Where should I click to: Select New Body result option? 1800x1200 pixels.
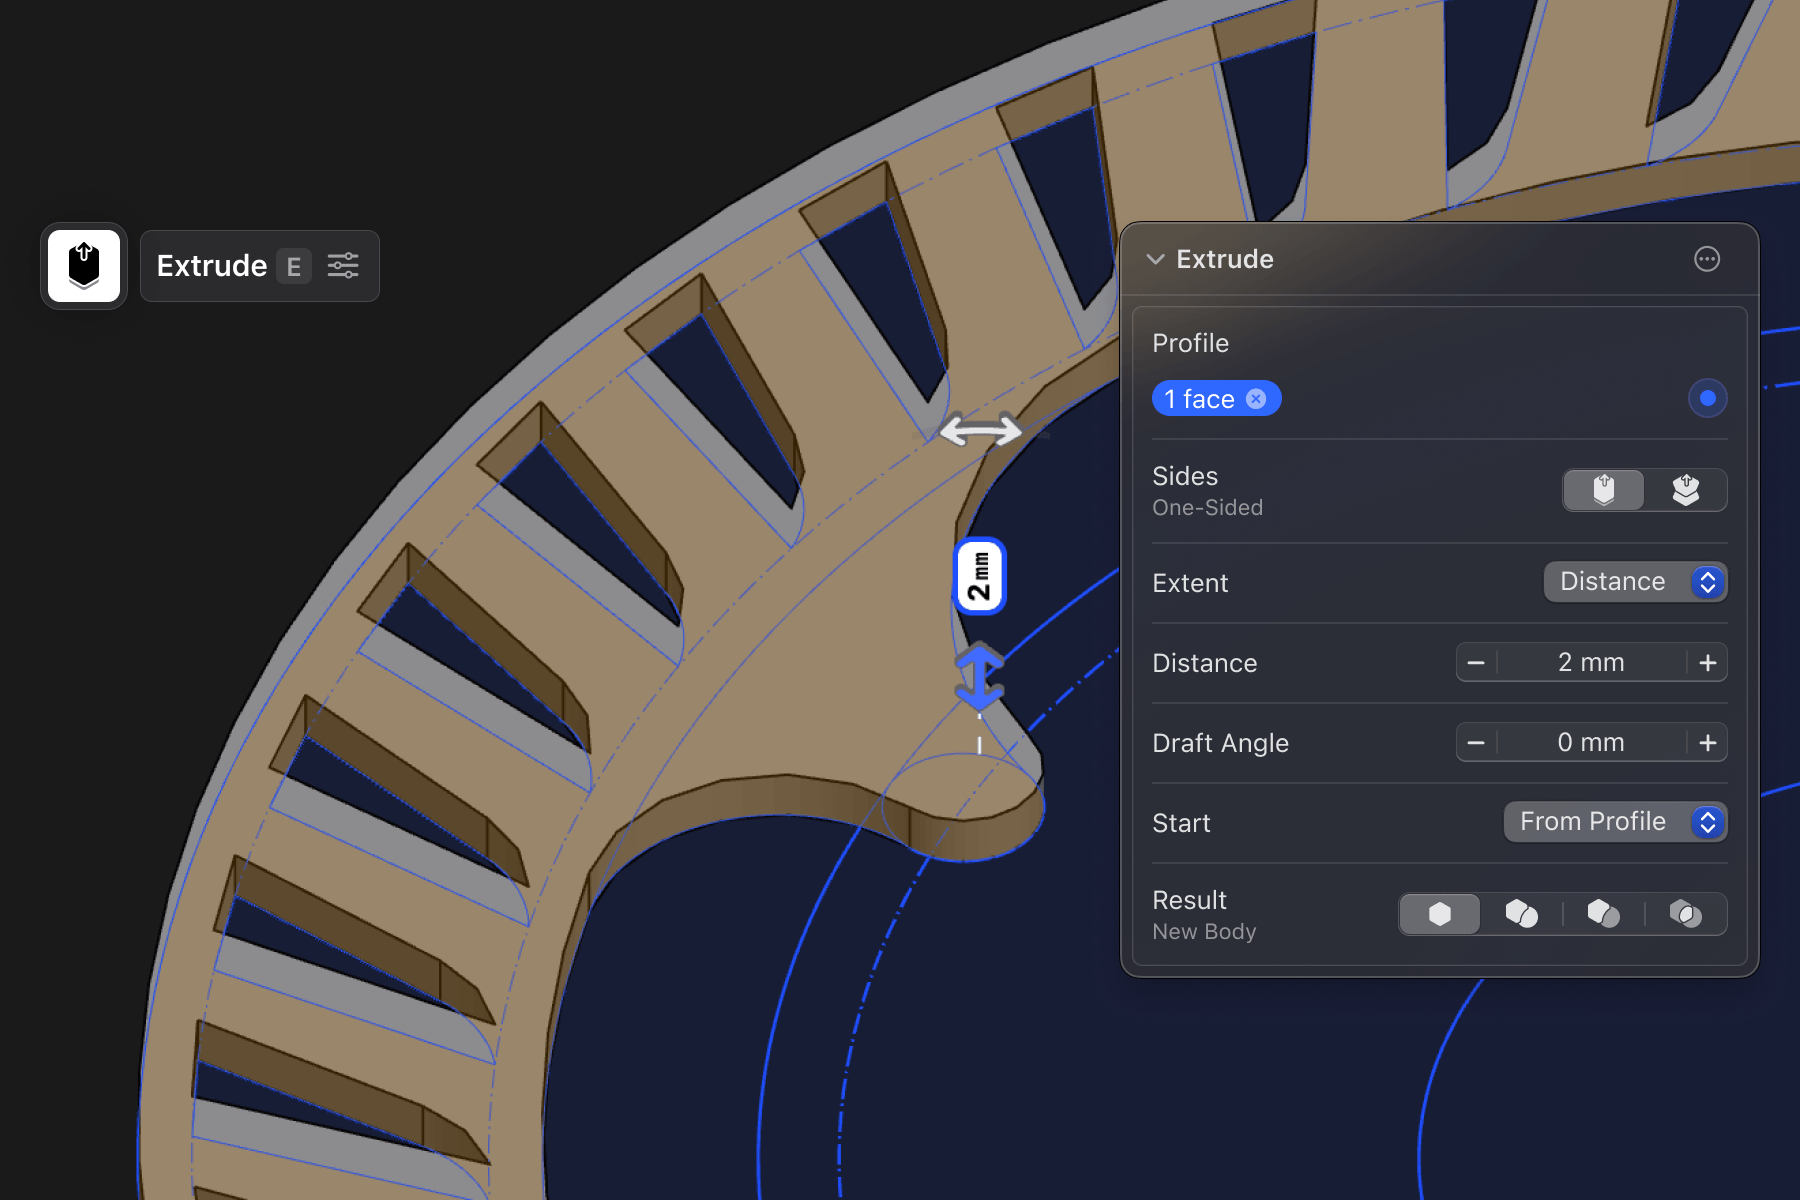click(1440, 914)
